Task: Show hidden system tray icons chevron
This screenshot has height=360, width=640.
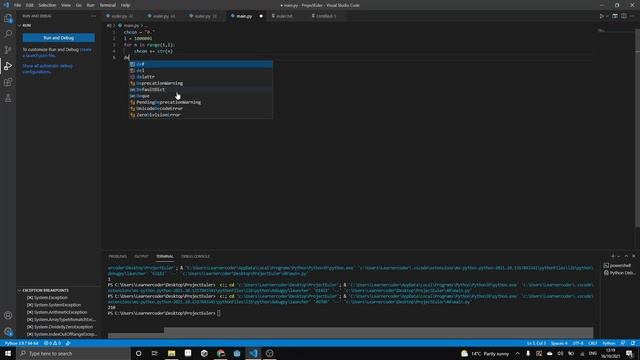Action: pos(517,353)
